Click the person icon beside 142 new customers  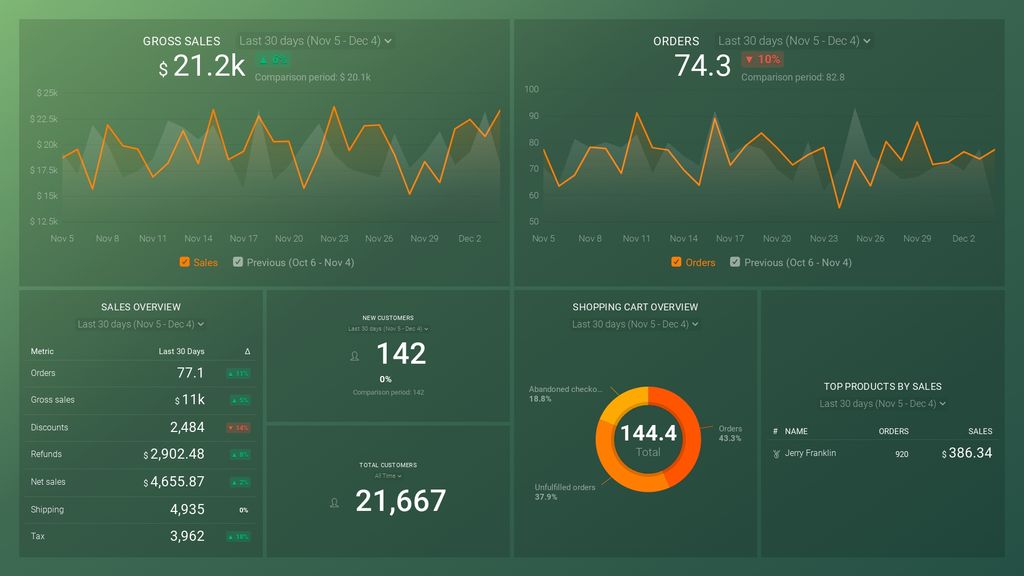[x=355, y=356]
